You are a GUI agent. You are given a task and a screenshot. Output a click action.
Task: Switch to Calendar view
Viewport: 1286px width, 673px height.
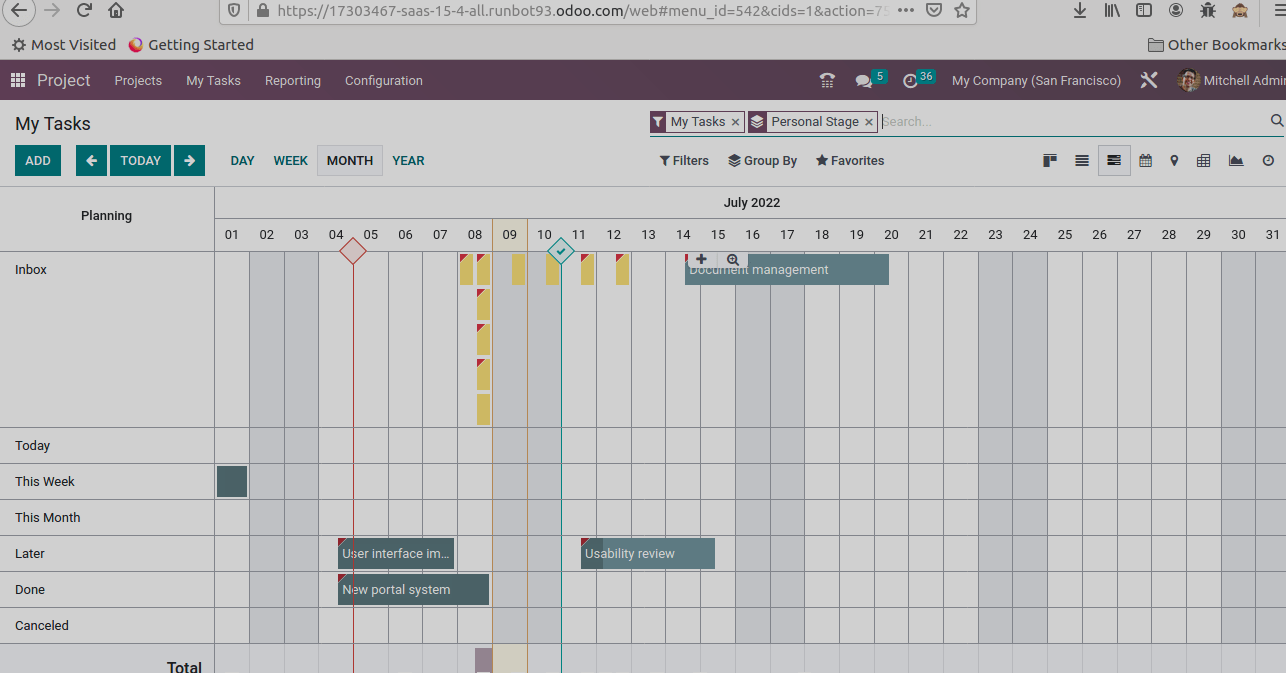(x=1146, y=160)
